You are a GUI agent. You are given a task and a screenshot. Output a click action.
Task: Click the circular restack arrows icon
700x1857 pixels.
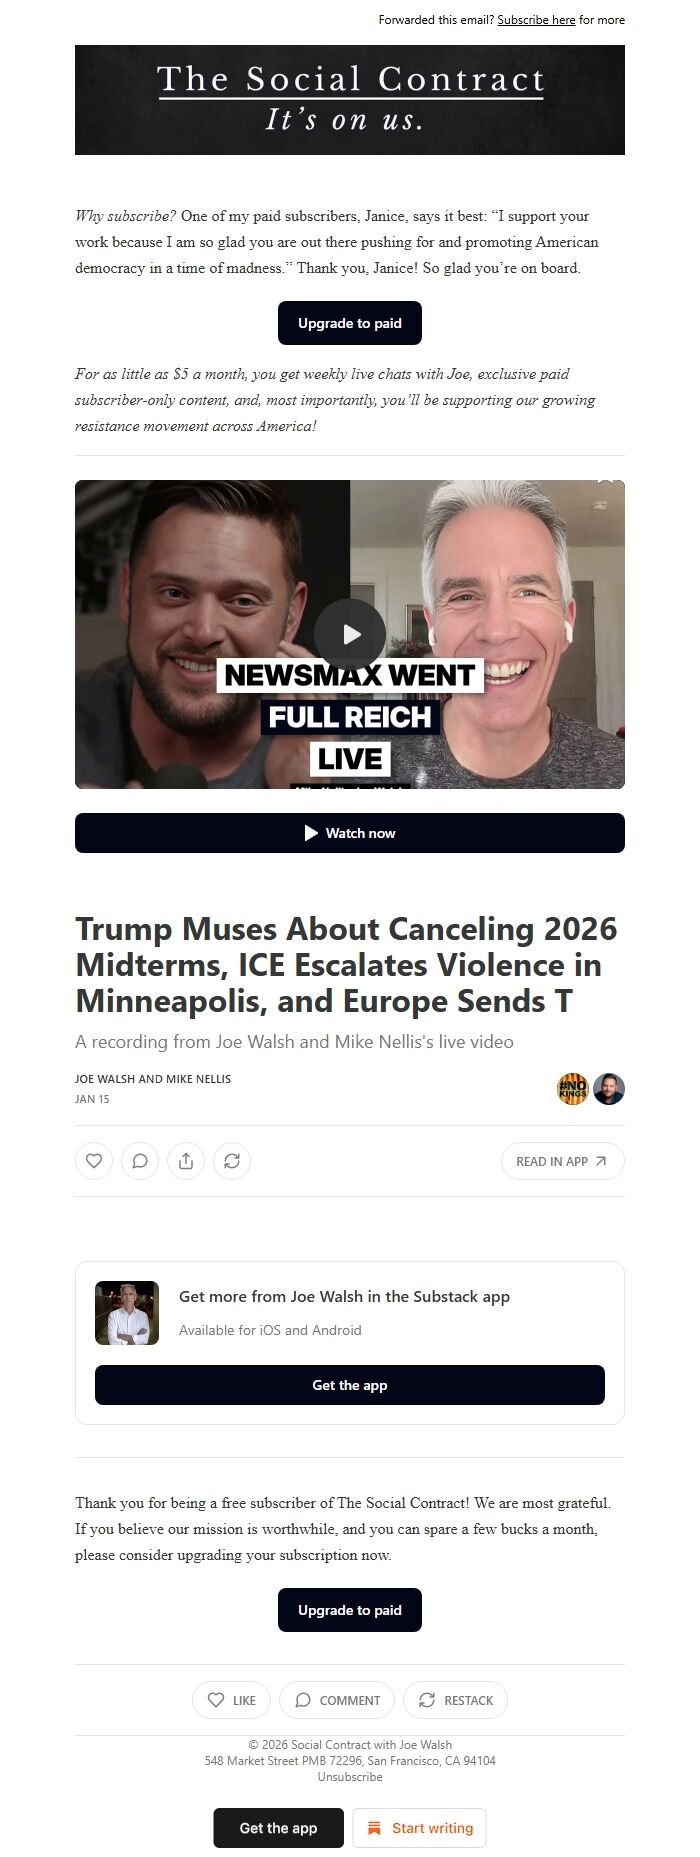232,1161
